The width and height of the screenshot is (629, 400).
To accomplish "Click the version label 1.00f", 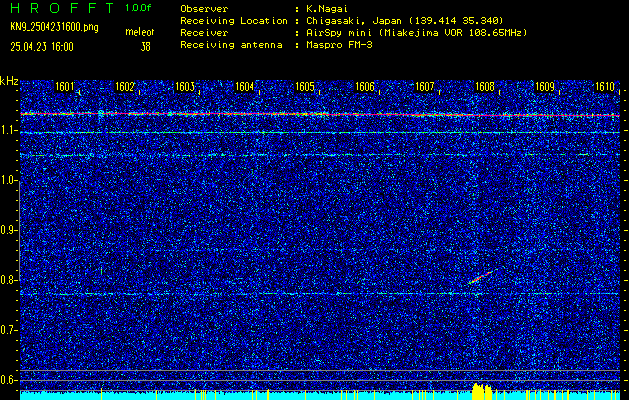I will (x=138, y=8).
